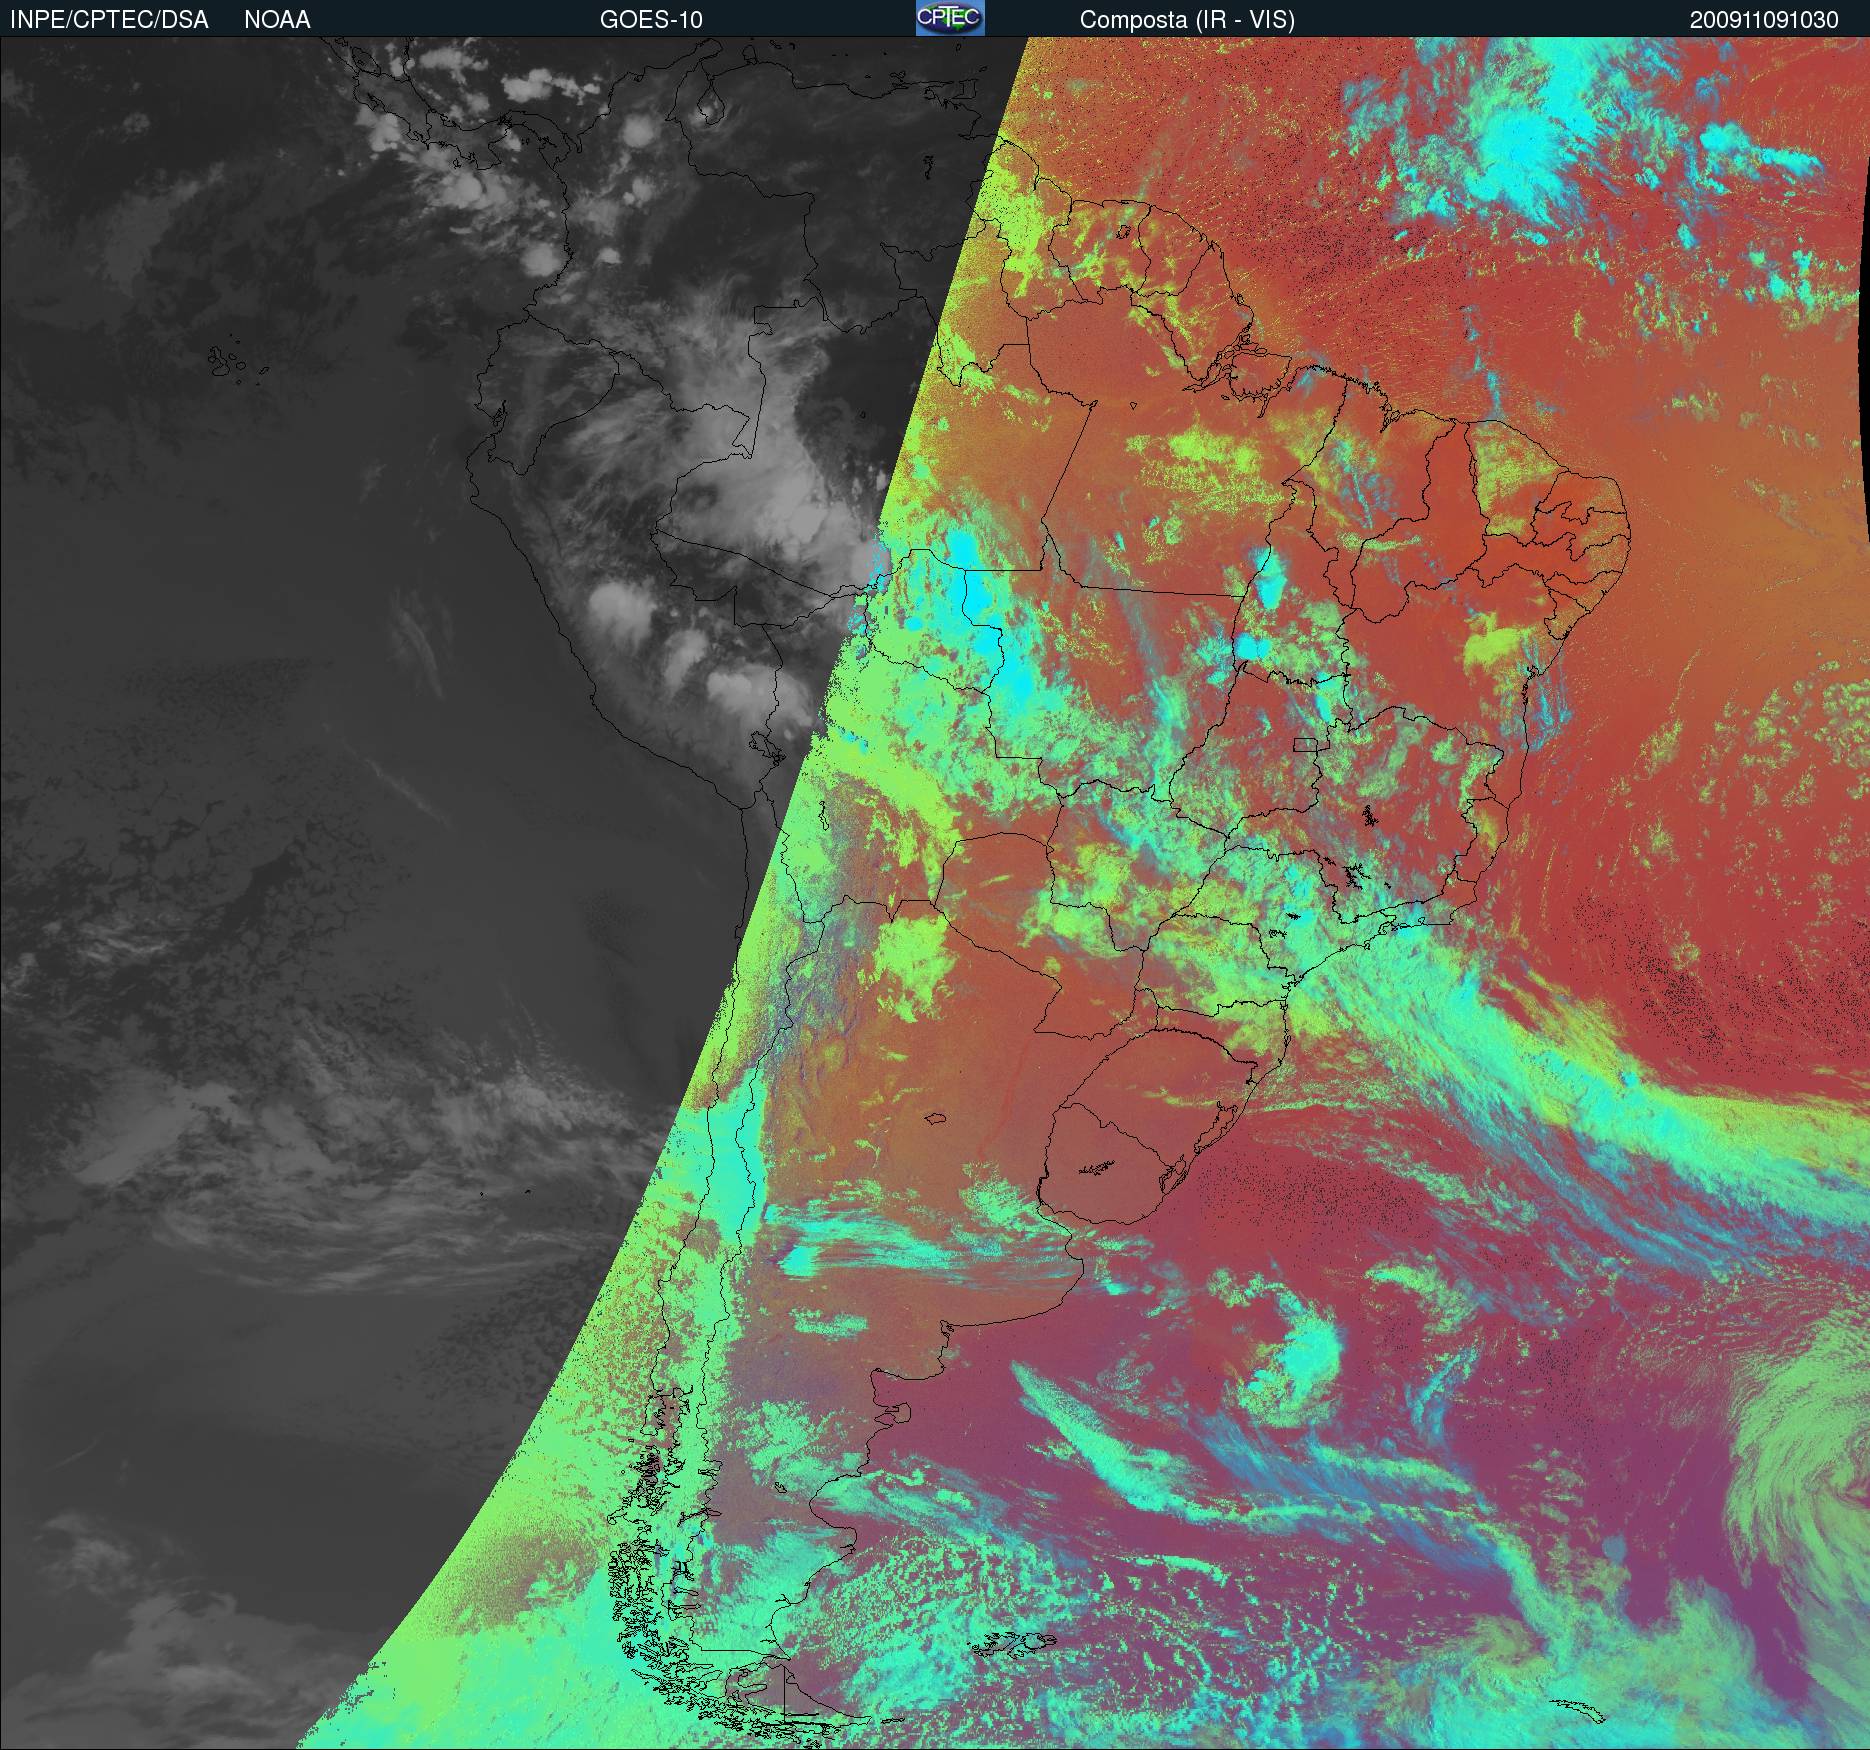The width and height of the screenshot is (1870, 1750).
Task: Click the INPE/CPTEC/DSA header text
Action: coord(109,20)
